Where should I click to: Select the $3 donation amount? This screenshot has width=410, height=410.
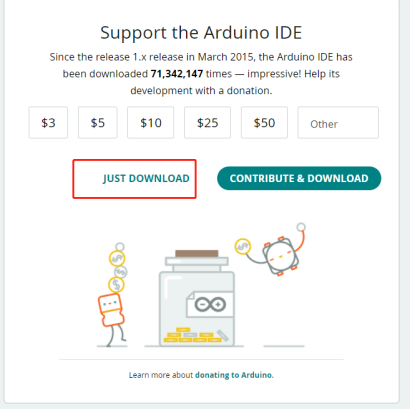48,123
